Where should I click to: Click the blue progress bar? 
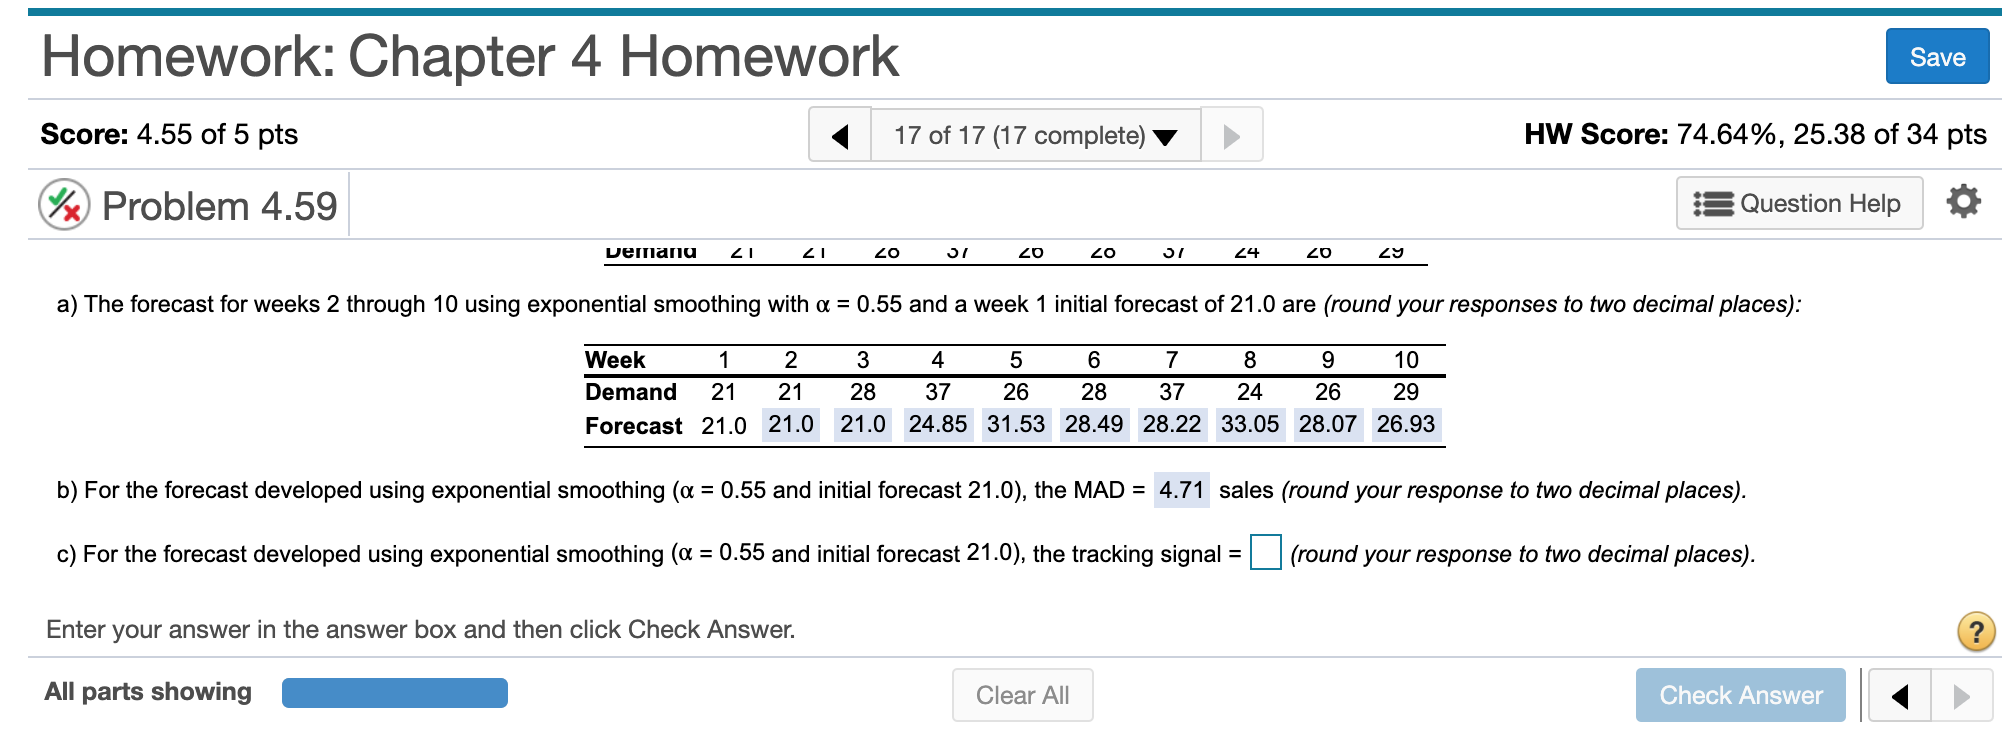(395, 692)
